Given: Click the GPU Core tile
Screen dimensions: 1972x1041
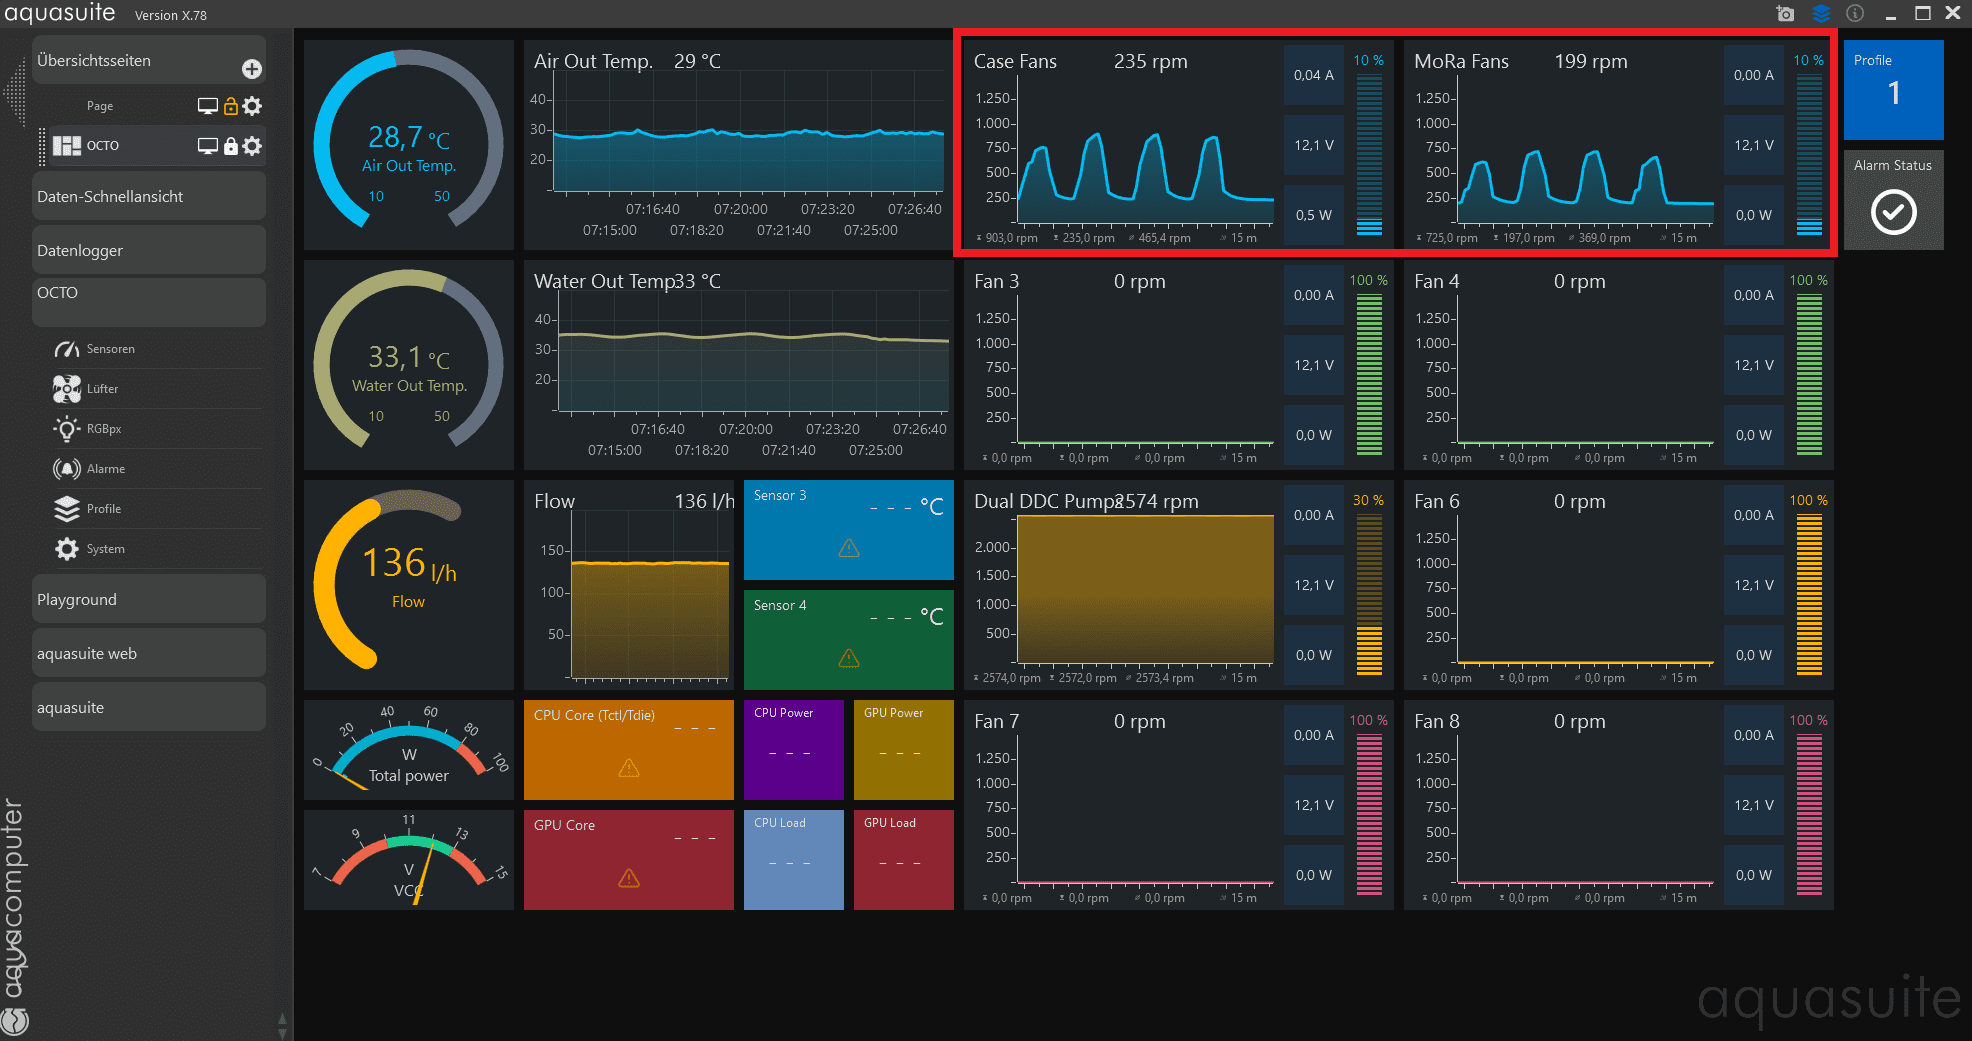Looking at the screenshot, I should point(629,860).
